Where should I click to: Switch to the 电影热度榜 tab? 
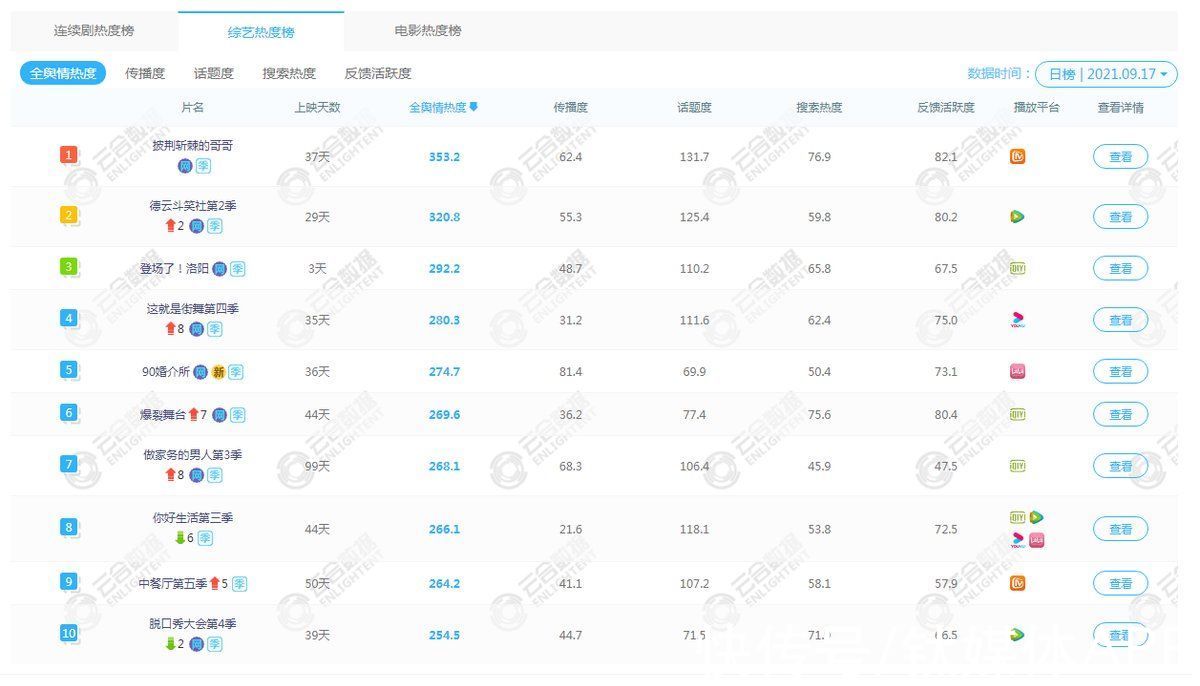428,31
